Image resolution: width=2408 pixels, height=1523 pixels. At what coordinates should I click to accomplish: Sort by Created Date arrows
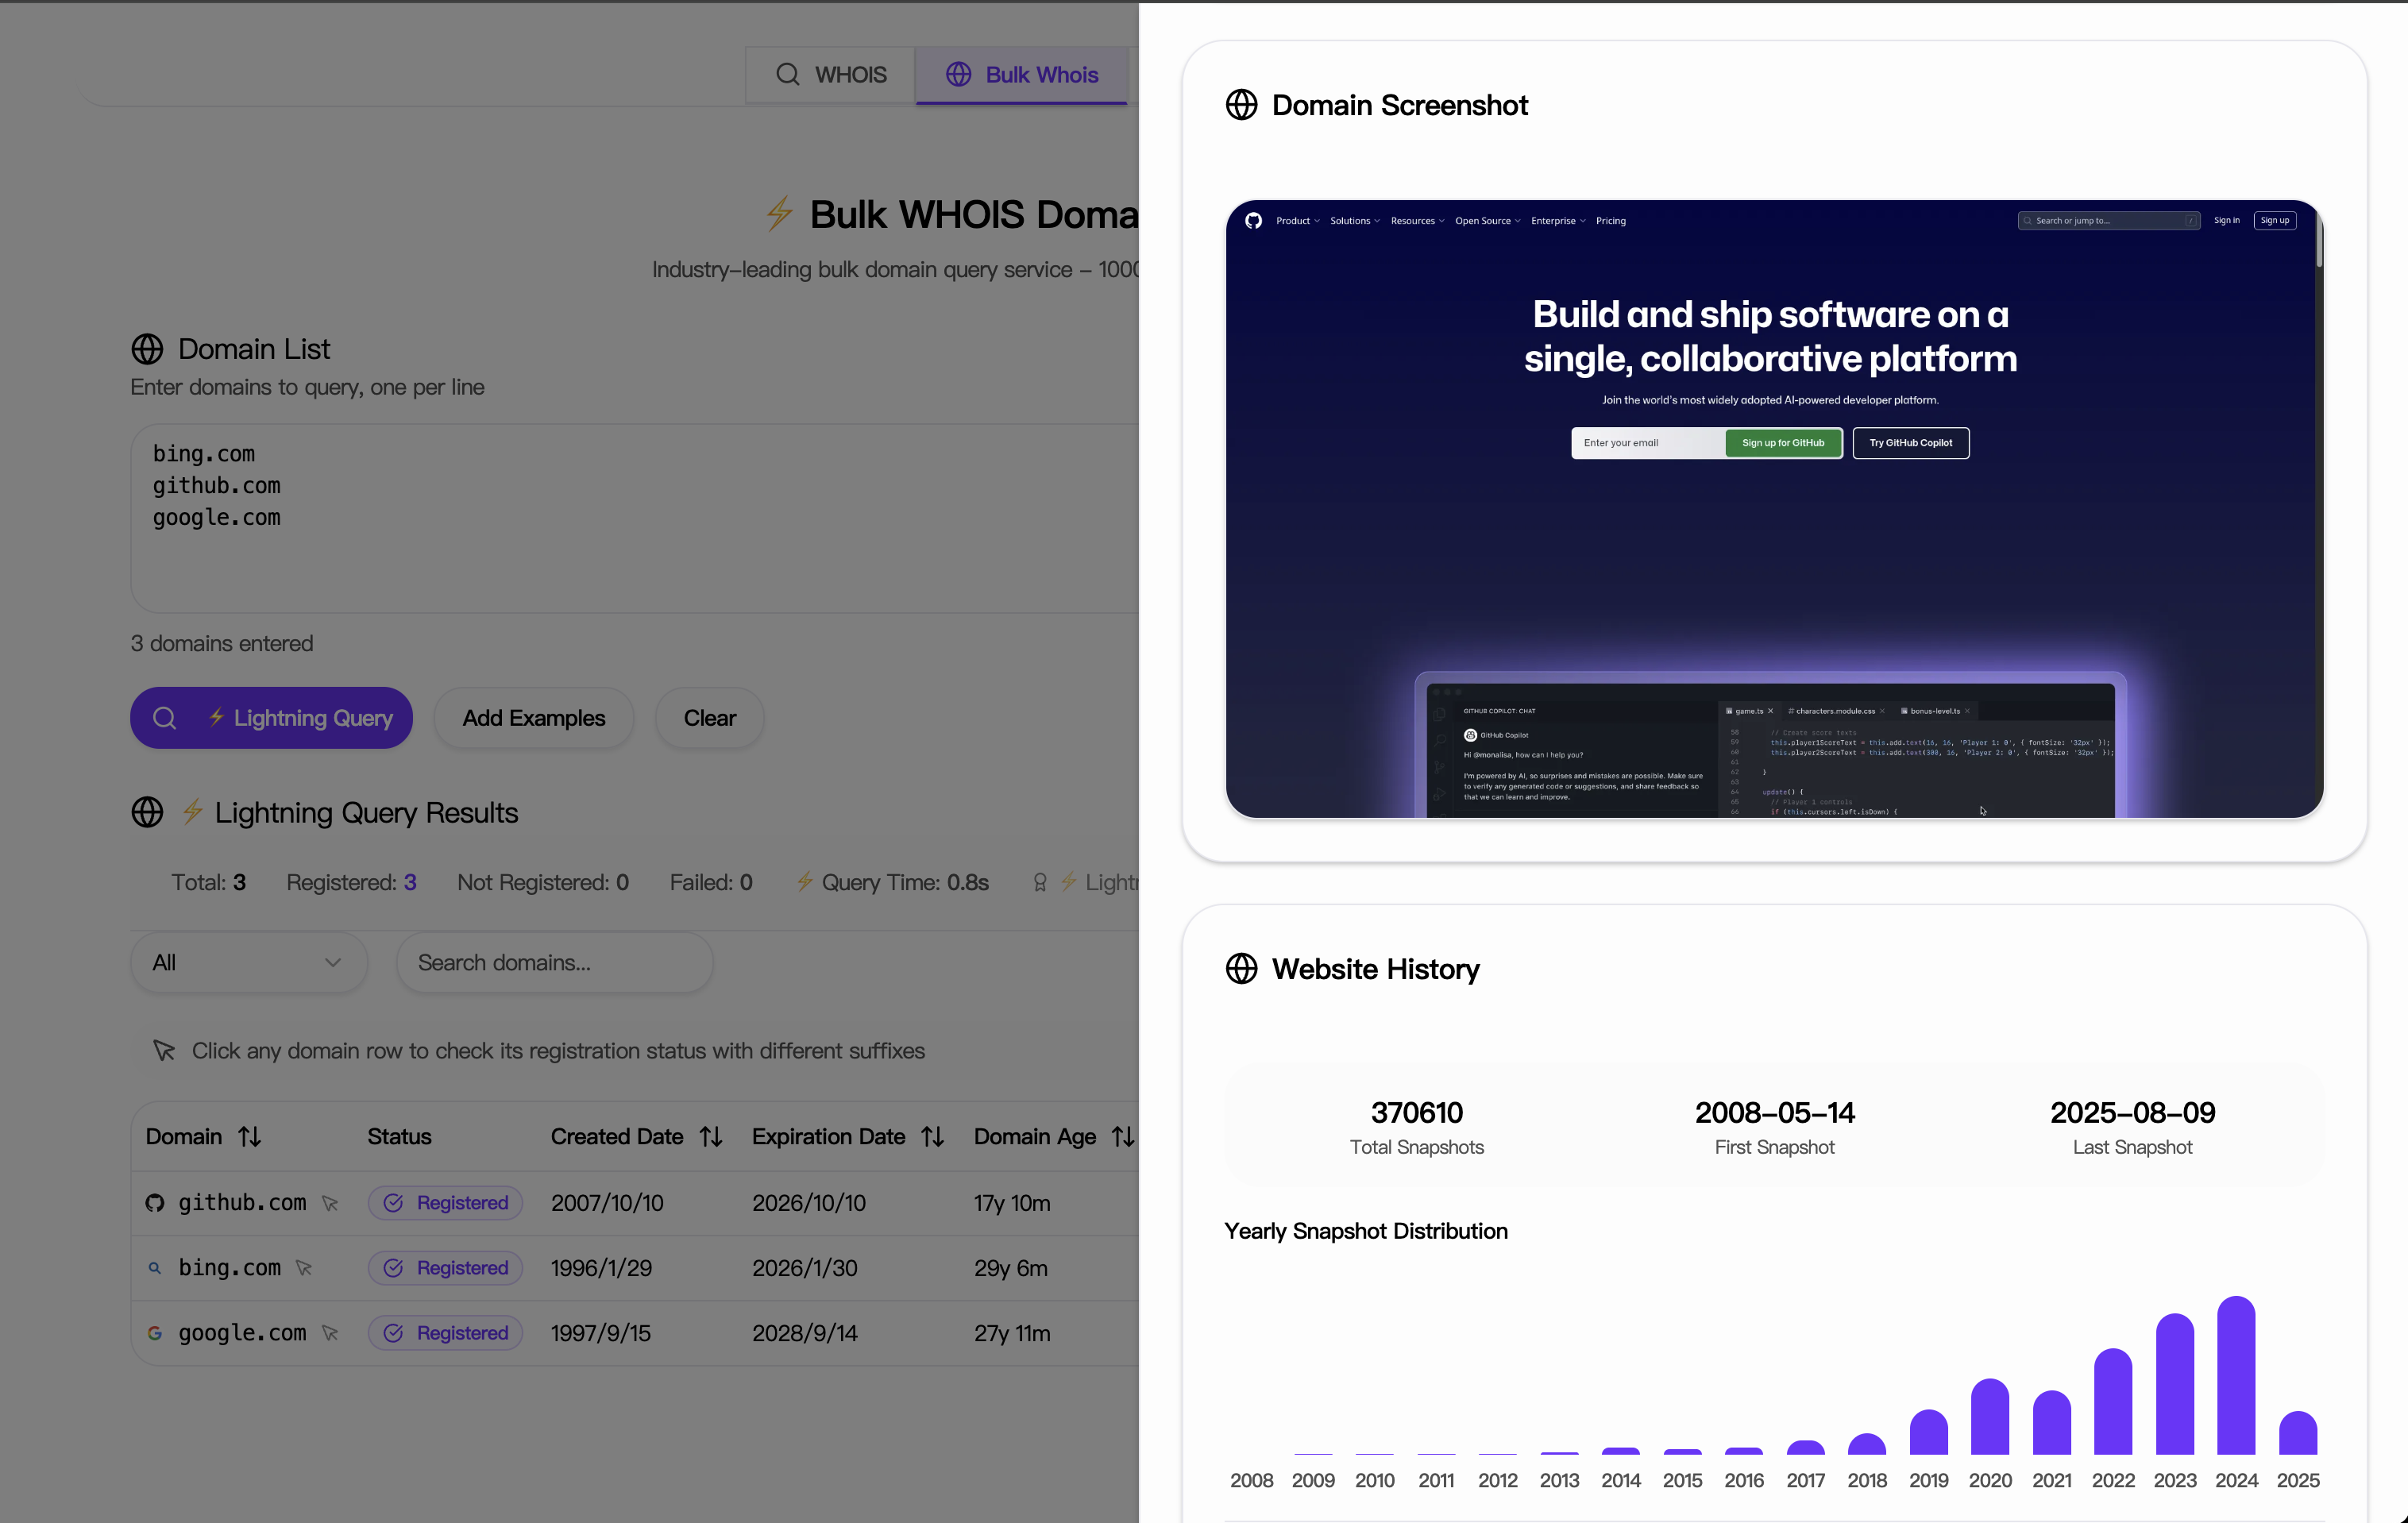coord(711,1137)
